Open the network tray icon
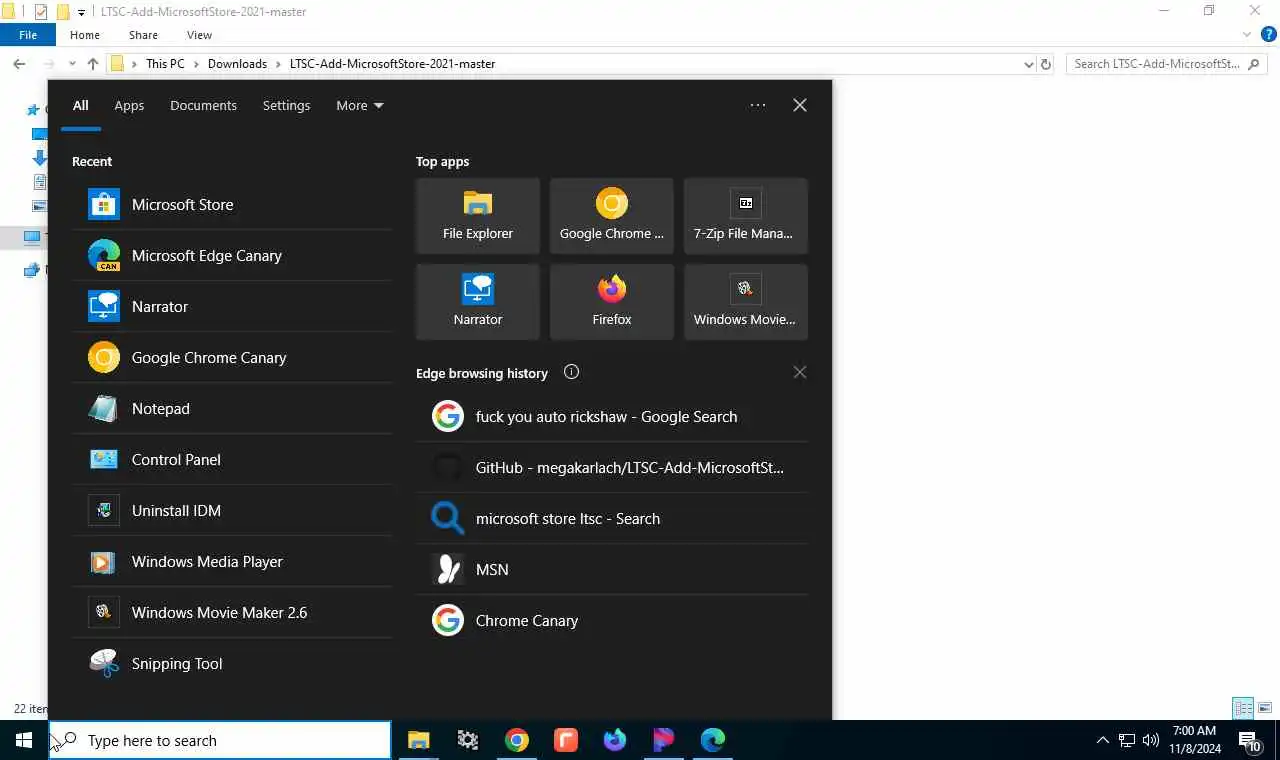1280x760 pixels. [x=1127, y=740]
